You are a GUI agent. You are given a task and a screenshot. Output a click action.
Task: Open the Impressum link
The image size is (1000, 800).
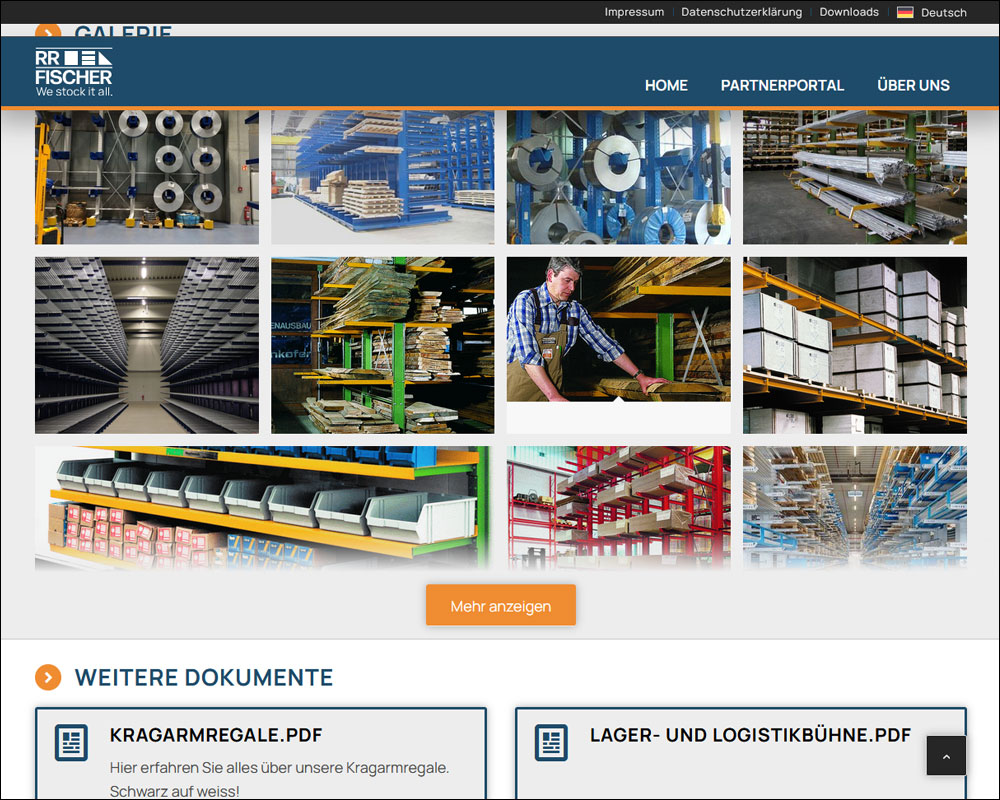coord(634,12)
